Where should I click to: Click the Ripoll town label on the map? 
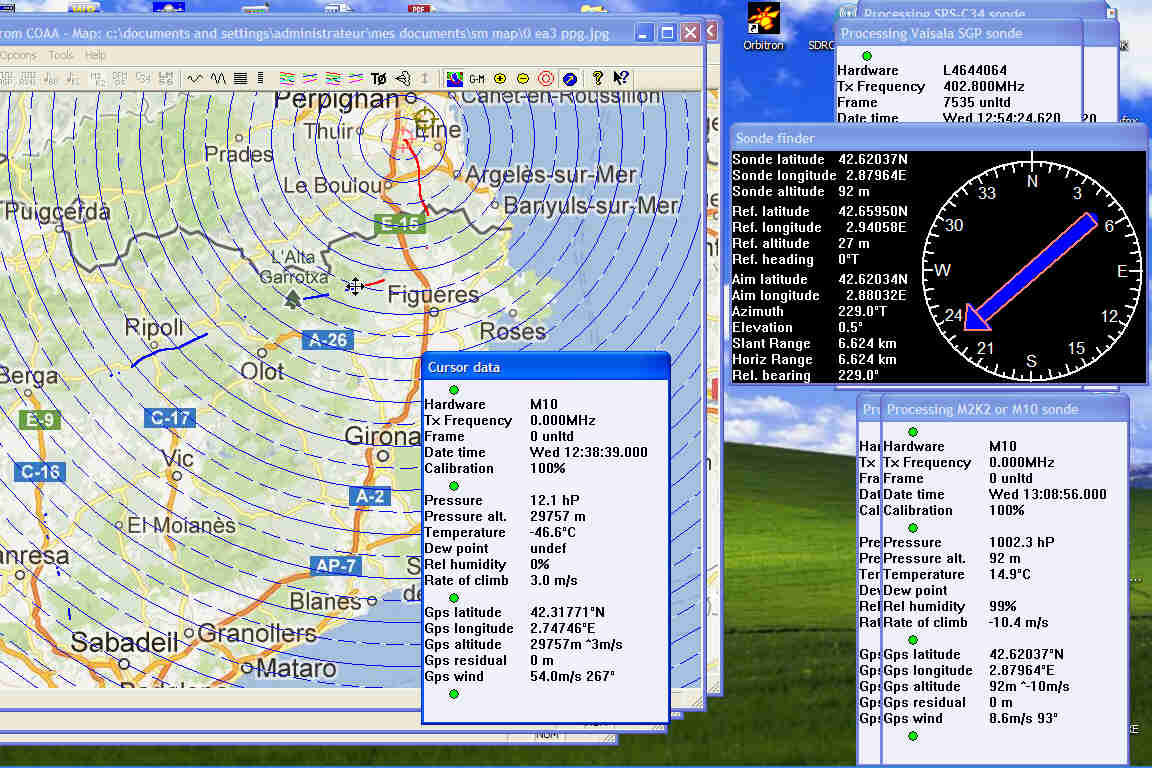click(x=154, y=327)
